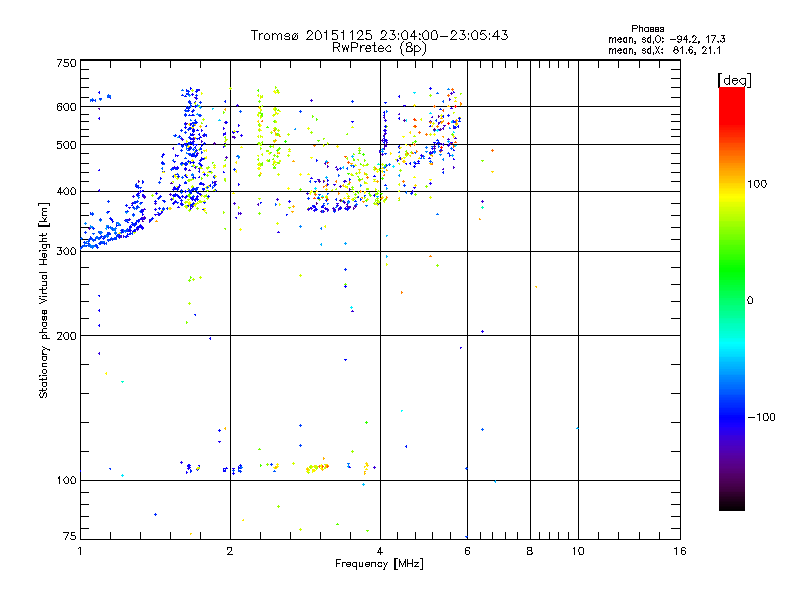Select the 'mean, sd,X: 81.6, 21.1' line
This screenshot has height=600, width=800.
coord(664,50)
